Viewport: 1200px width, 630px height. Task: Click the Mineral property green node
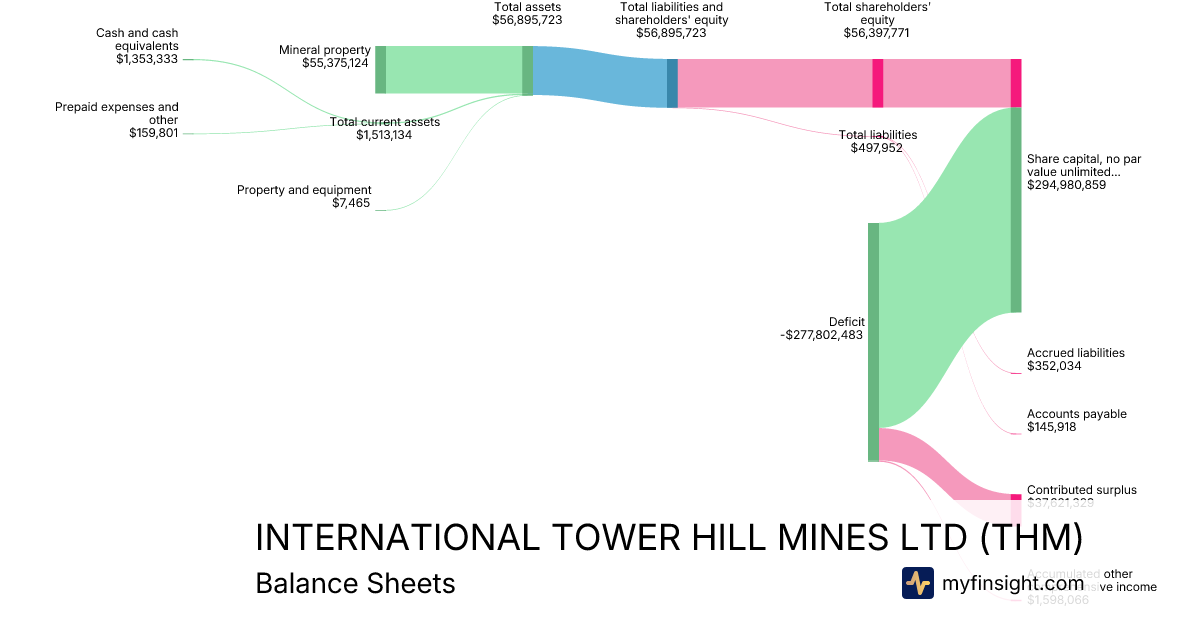(380, 69)
